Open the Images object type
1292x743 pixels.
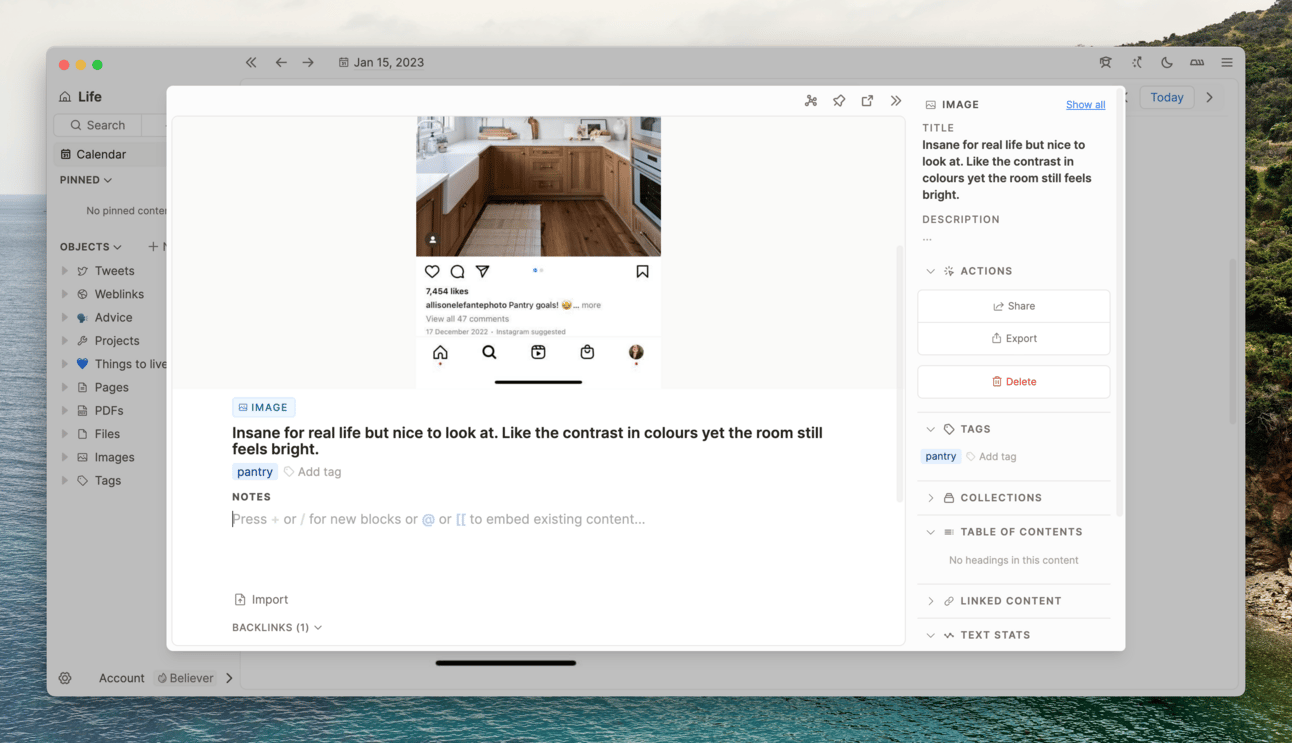(x=114, y=457)
